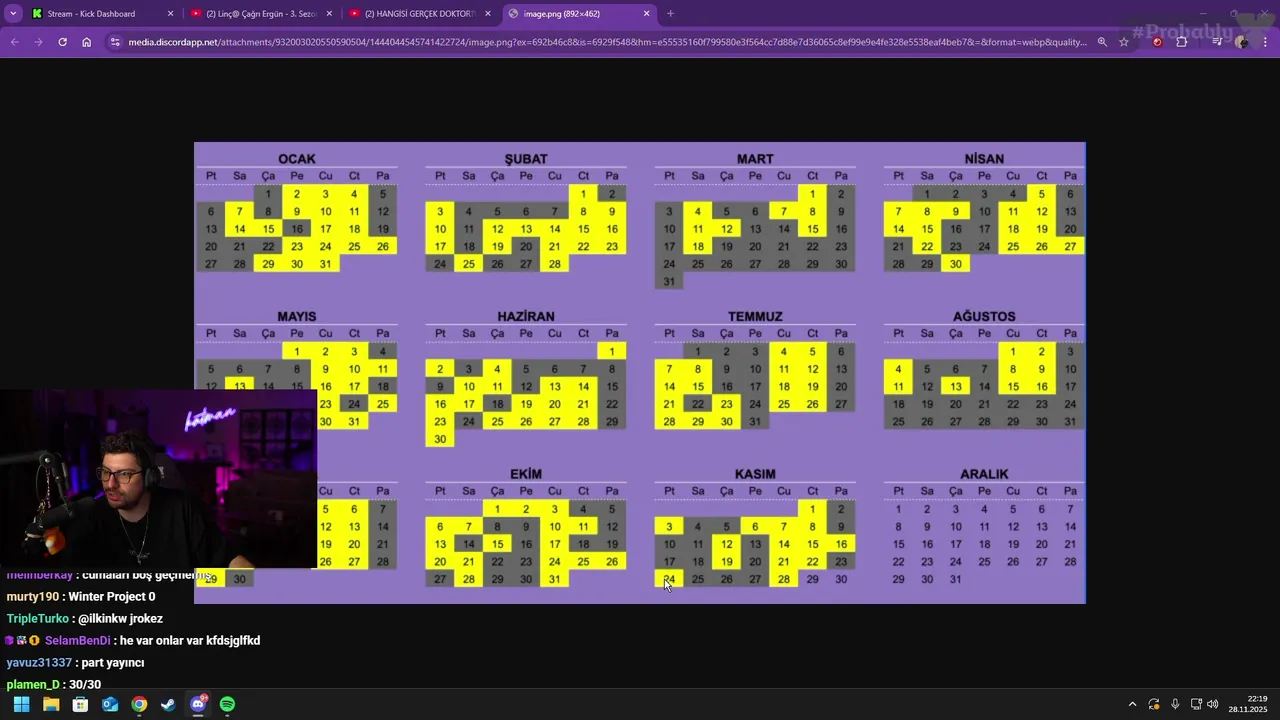Open Outlook from the taskbar
Image resolution: width=1280 pixels, height=720 pixels.
point(110,704)
